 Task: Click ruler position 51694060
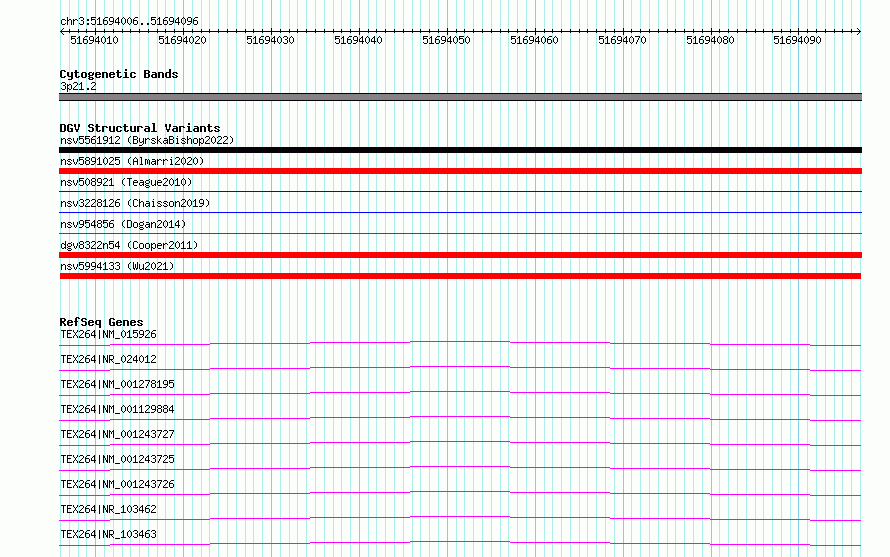534,40
